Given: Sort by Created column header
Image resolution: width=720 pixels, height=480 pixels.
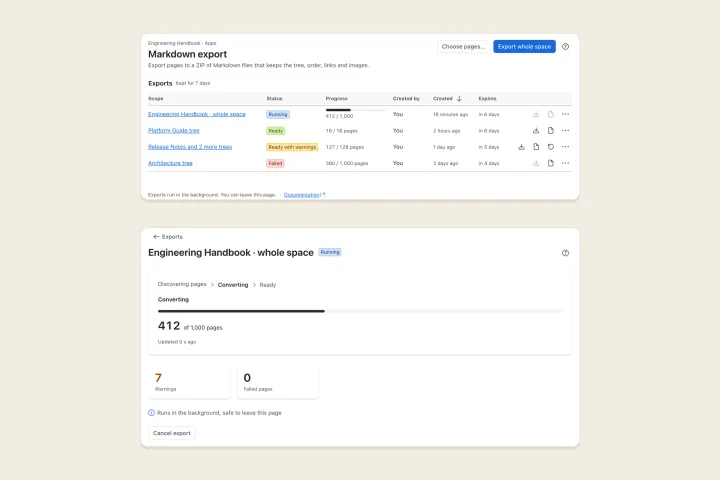Looking at the screenshot, I should click(x=443, y=99).
